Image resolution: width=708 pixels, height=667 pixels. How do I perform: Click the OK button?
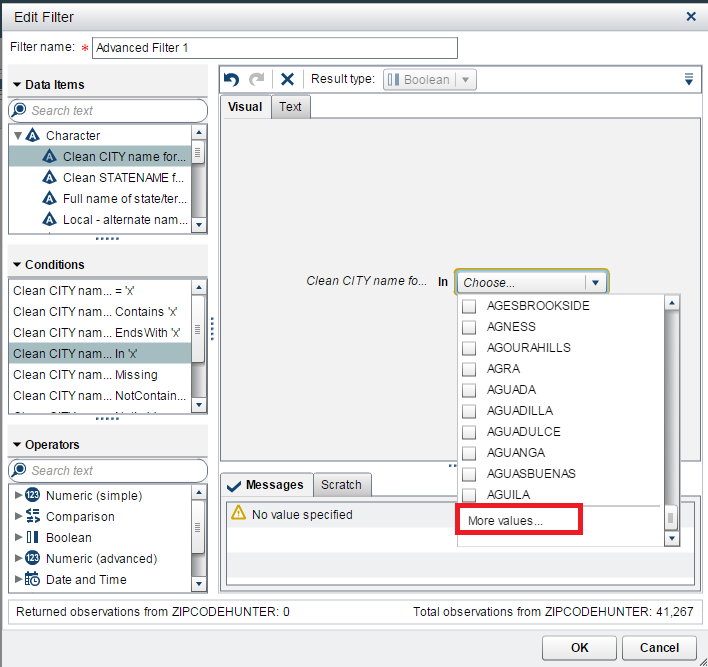(x=579, y=647)
